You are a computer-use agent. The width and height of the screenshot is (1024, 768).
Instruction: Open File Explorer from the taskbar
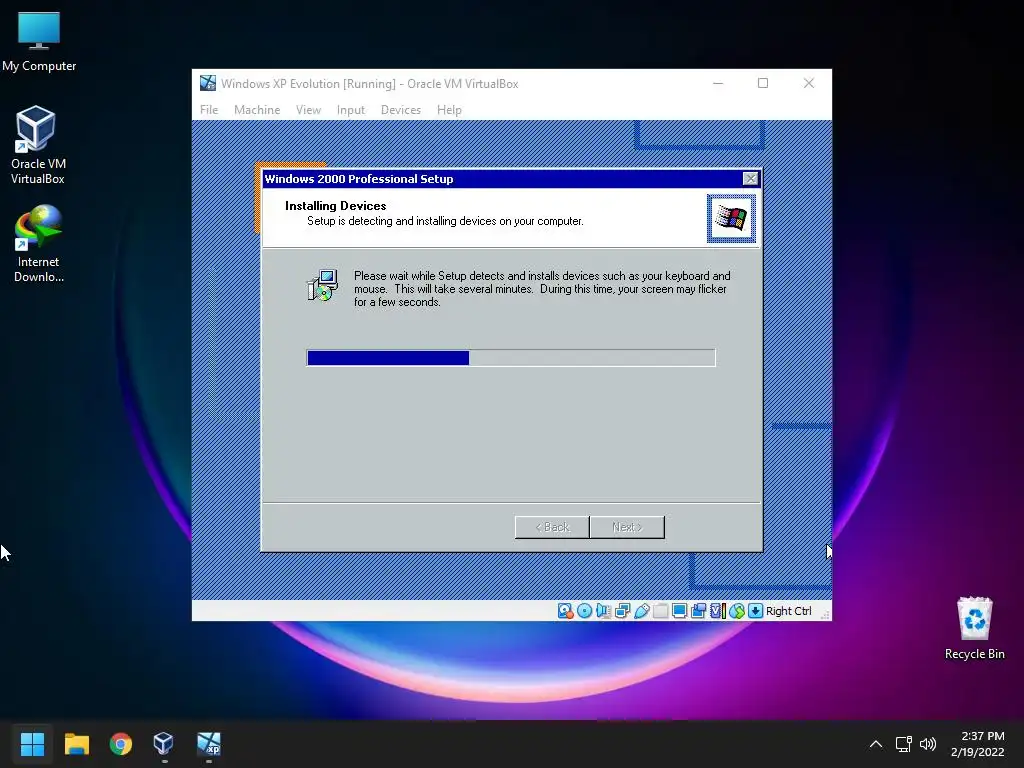pyautogui.click(x=76, y=743)
